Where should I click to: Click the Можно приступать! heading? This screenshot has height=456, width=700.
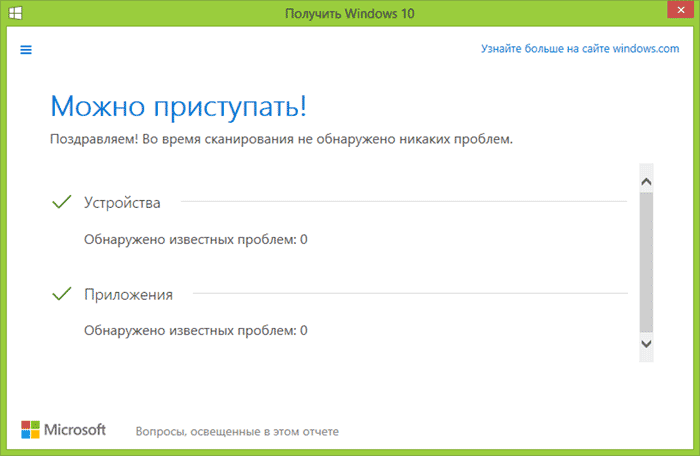pyautogui.click(x=178, y=104)
